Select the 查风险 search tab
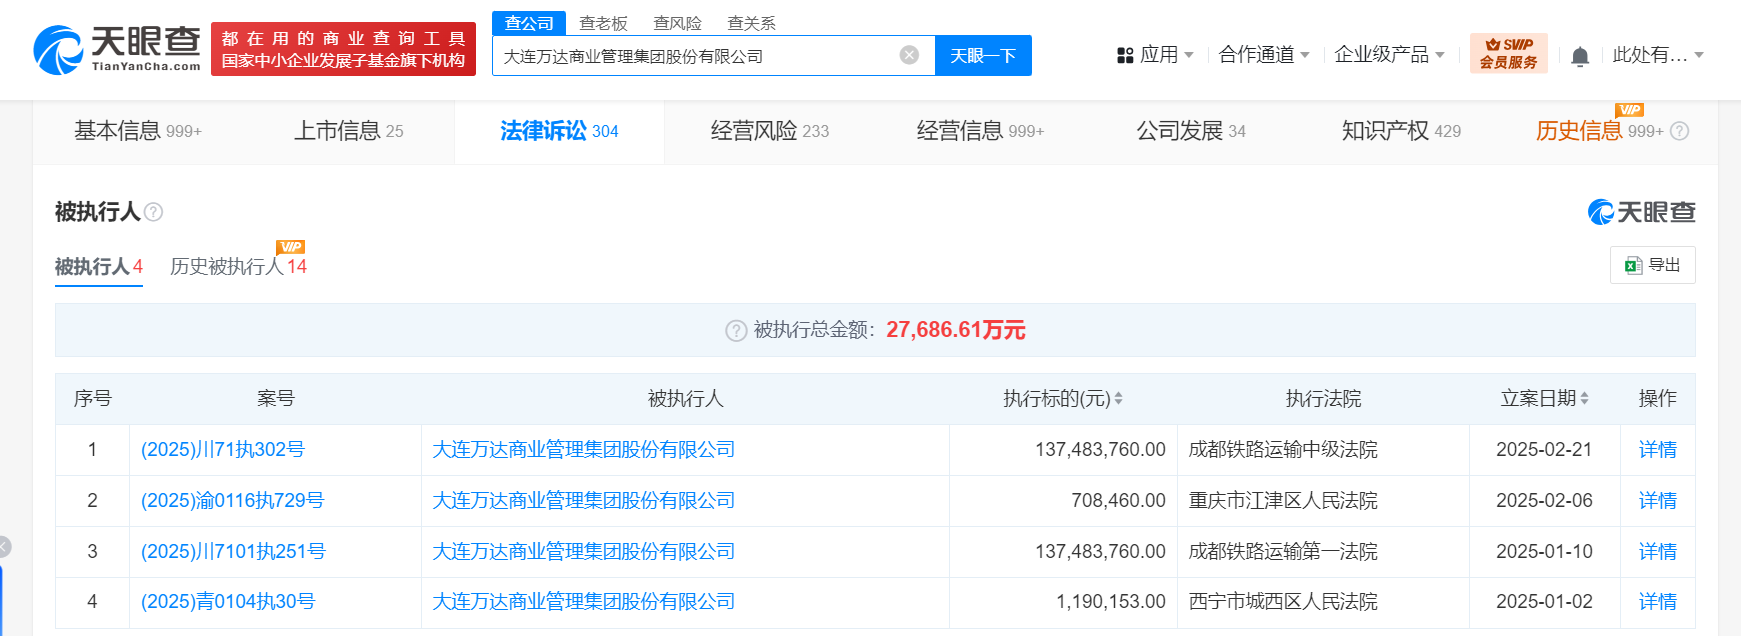Viewport: 1741px width, 636px height. (x=677, y=23)
